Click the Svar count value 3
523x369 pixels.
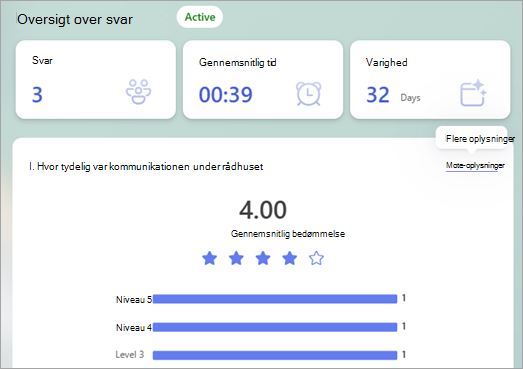click(x=37, y=95)
